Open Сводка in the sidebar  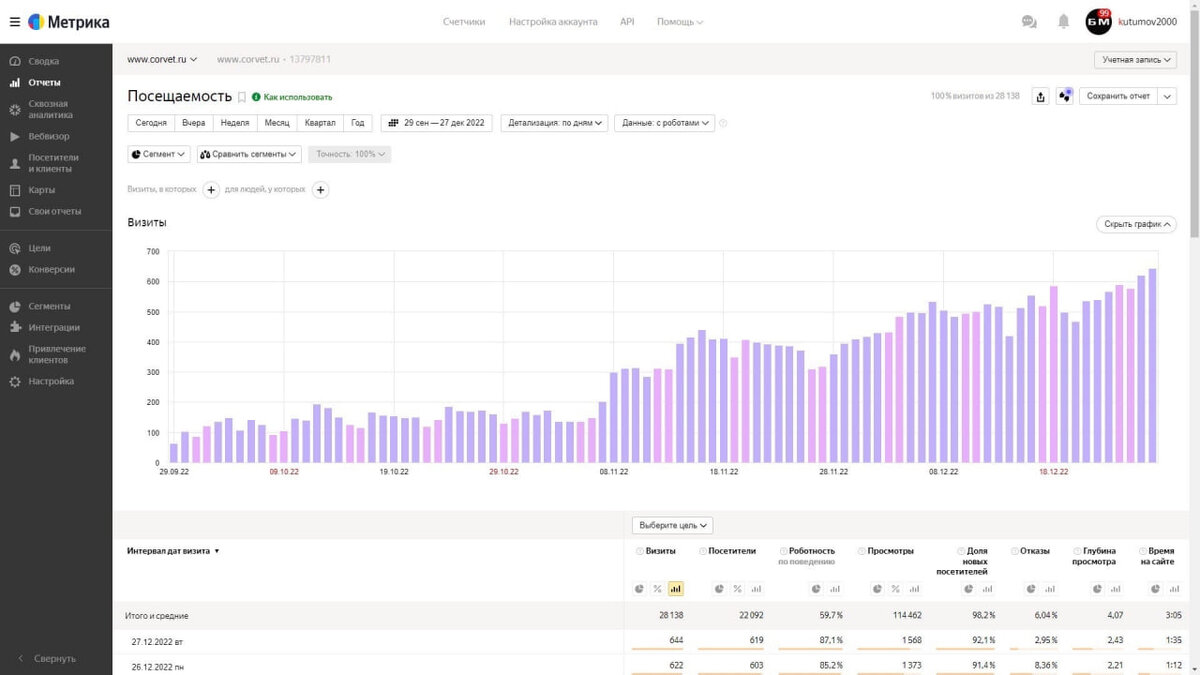tap(44, 61)
